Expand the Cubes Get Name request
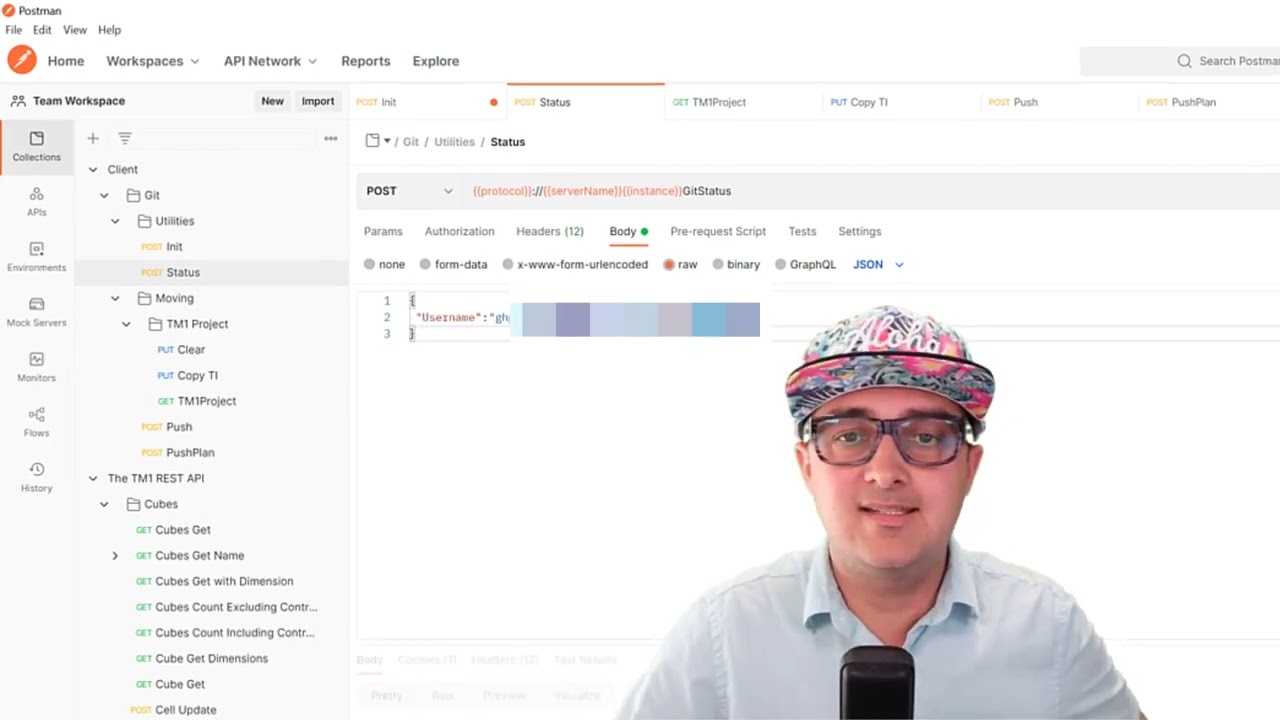This screenshot has width=1280, height=720. click(x=115, y=556)
